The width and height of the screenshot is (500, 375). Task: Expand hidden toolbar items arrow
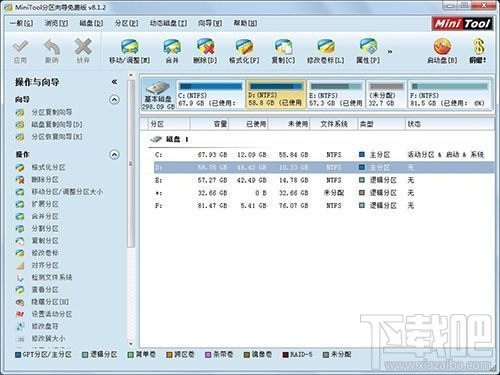390,52
